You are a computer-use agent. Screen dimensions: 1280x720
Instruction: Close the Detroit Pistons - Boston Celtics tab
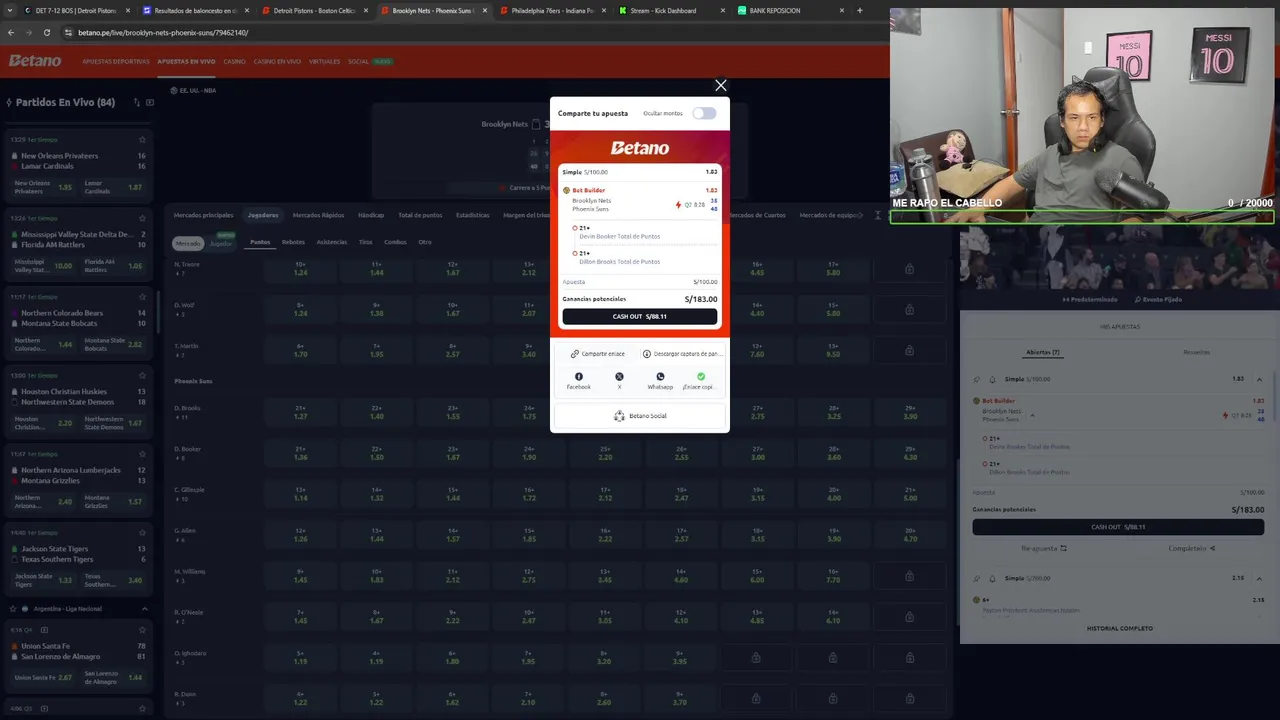(x=366, y=10)
